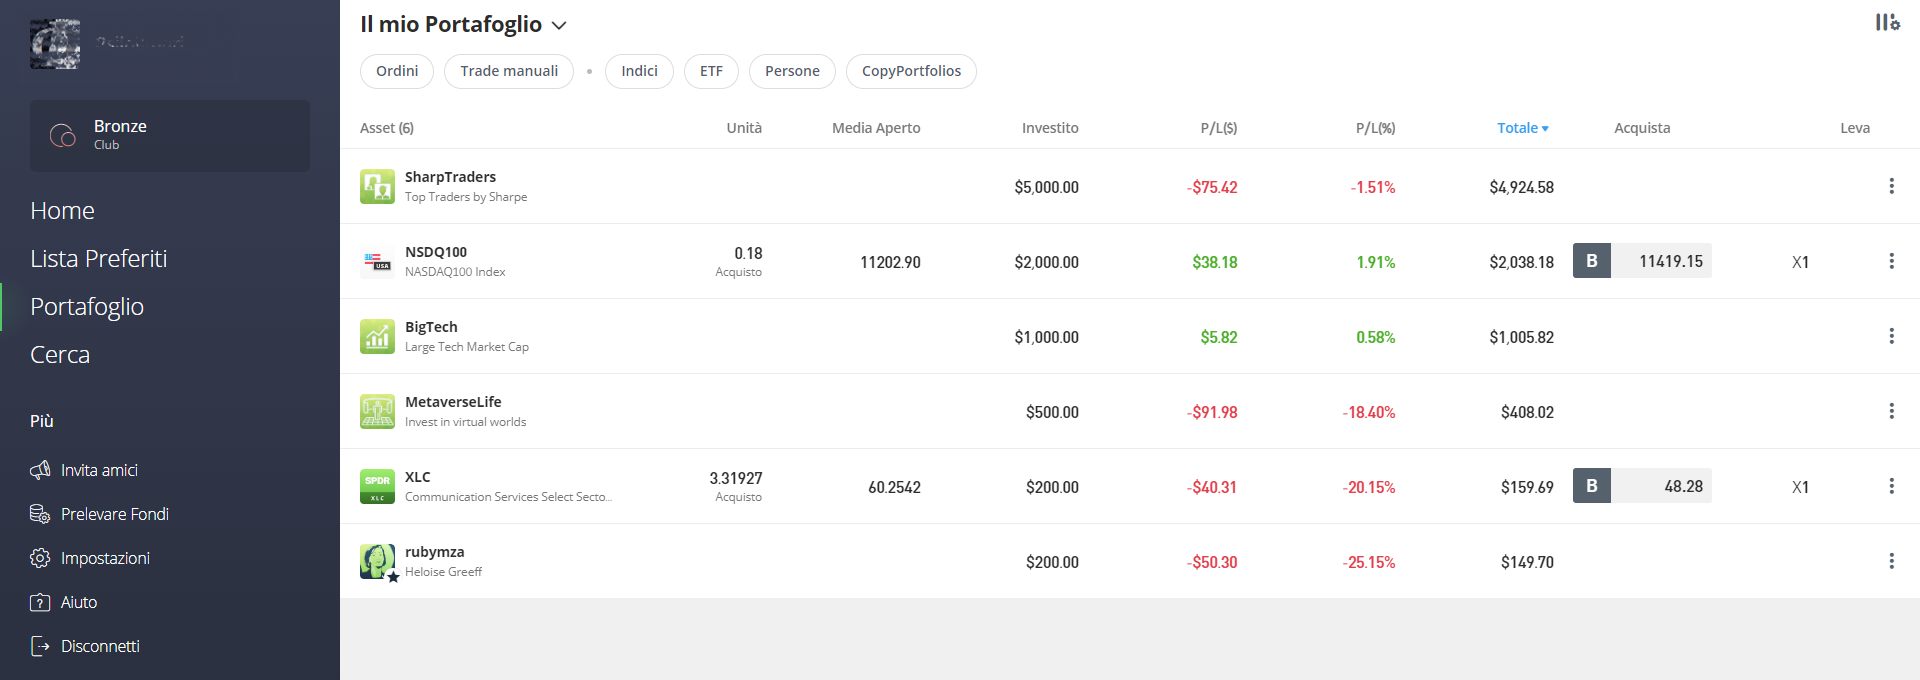Expand the Il mio Portafoglio dropdown
This screenshot has width=1920, height=680.
click(x=560, y=25)
